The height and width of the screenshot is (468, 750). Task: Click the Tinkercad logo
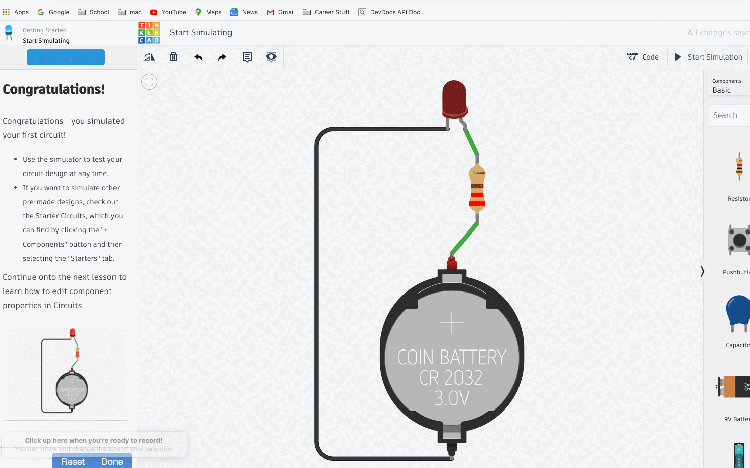148,32
